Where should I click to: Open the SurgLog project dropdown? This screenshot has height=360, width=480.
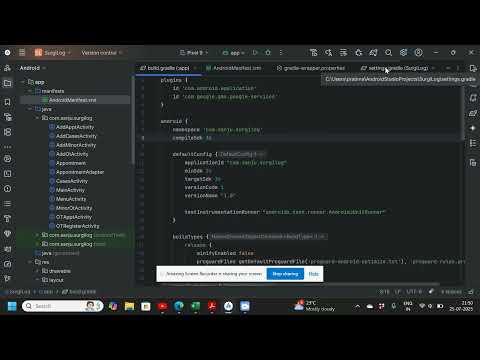coord(53,53)
